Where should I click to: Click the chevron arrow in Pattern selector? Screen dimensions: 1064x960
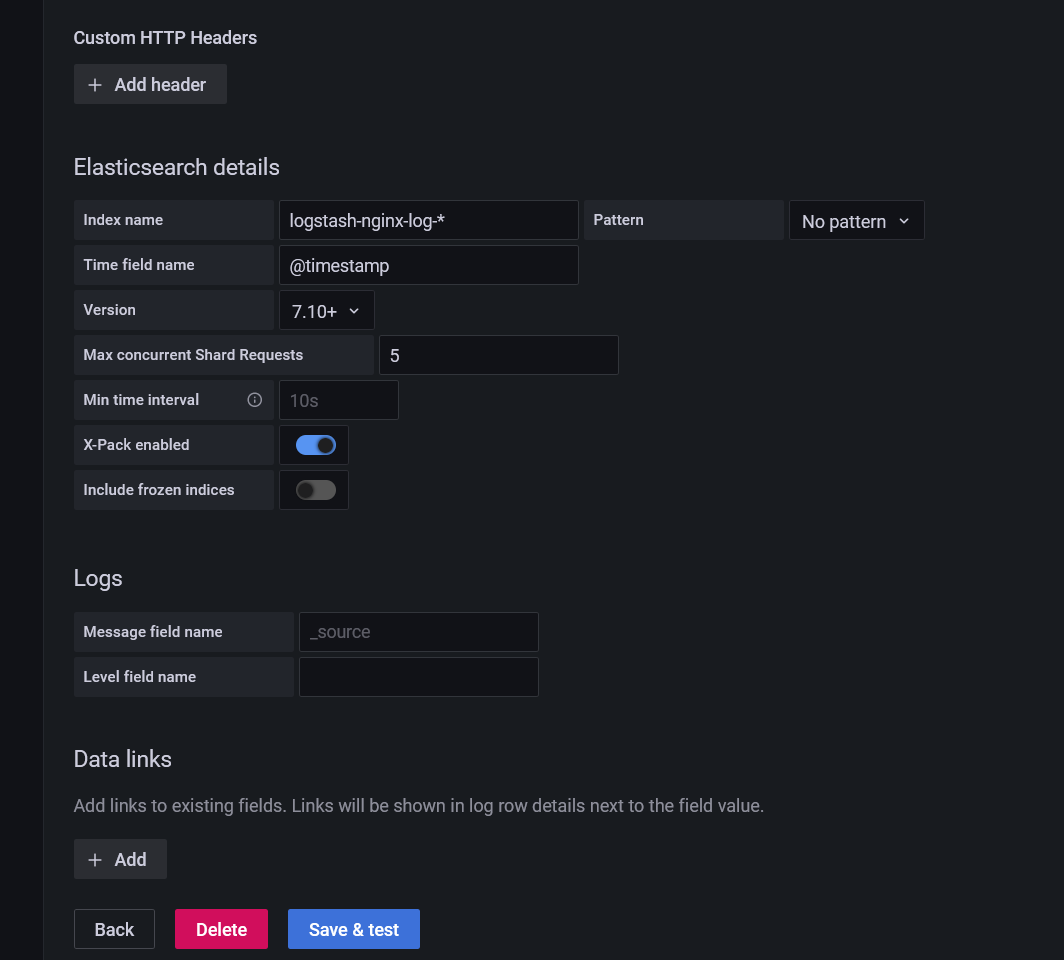[904, 221]
